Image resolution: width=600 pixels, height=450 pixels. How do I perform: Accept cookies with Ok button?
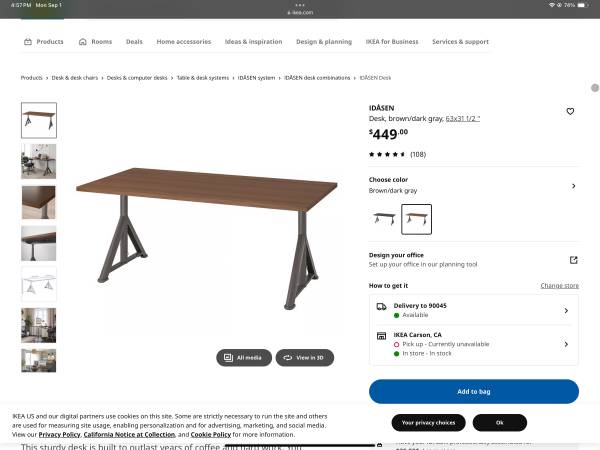[x=500, y=422]
